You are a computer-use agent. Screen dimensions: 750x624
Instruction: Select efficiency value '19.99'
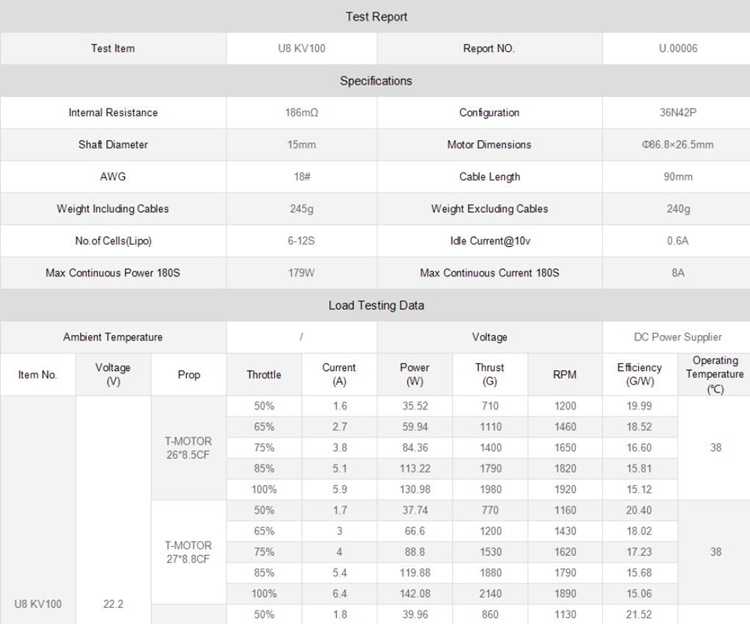tap(639, 406)
